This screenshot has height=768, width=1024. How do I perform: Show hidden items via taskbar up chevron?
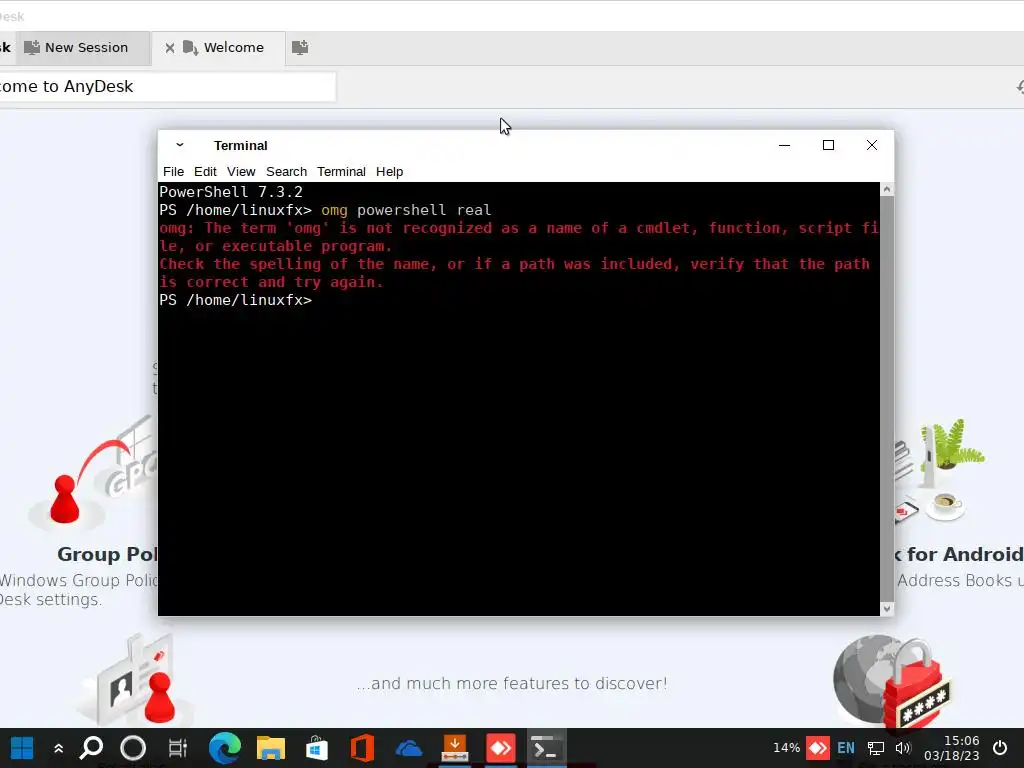[58, 748]
